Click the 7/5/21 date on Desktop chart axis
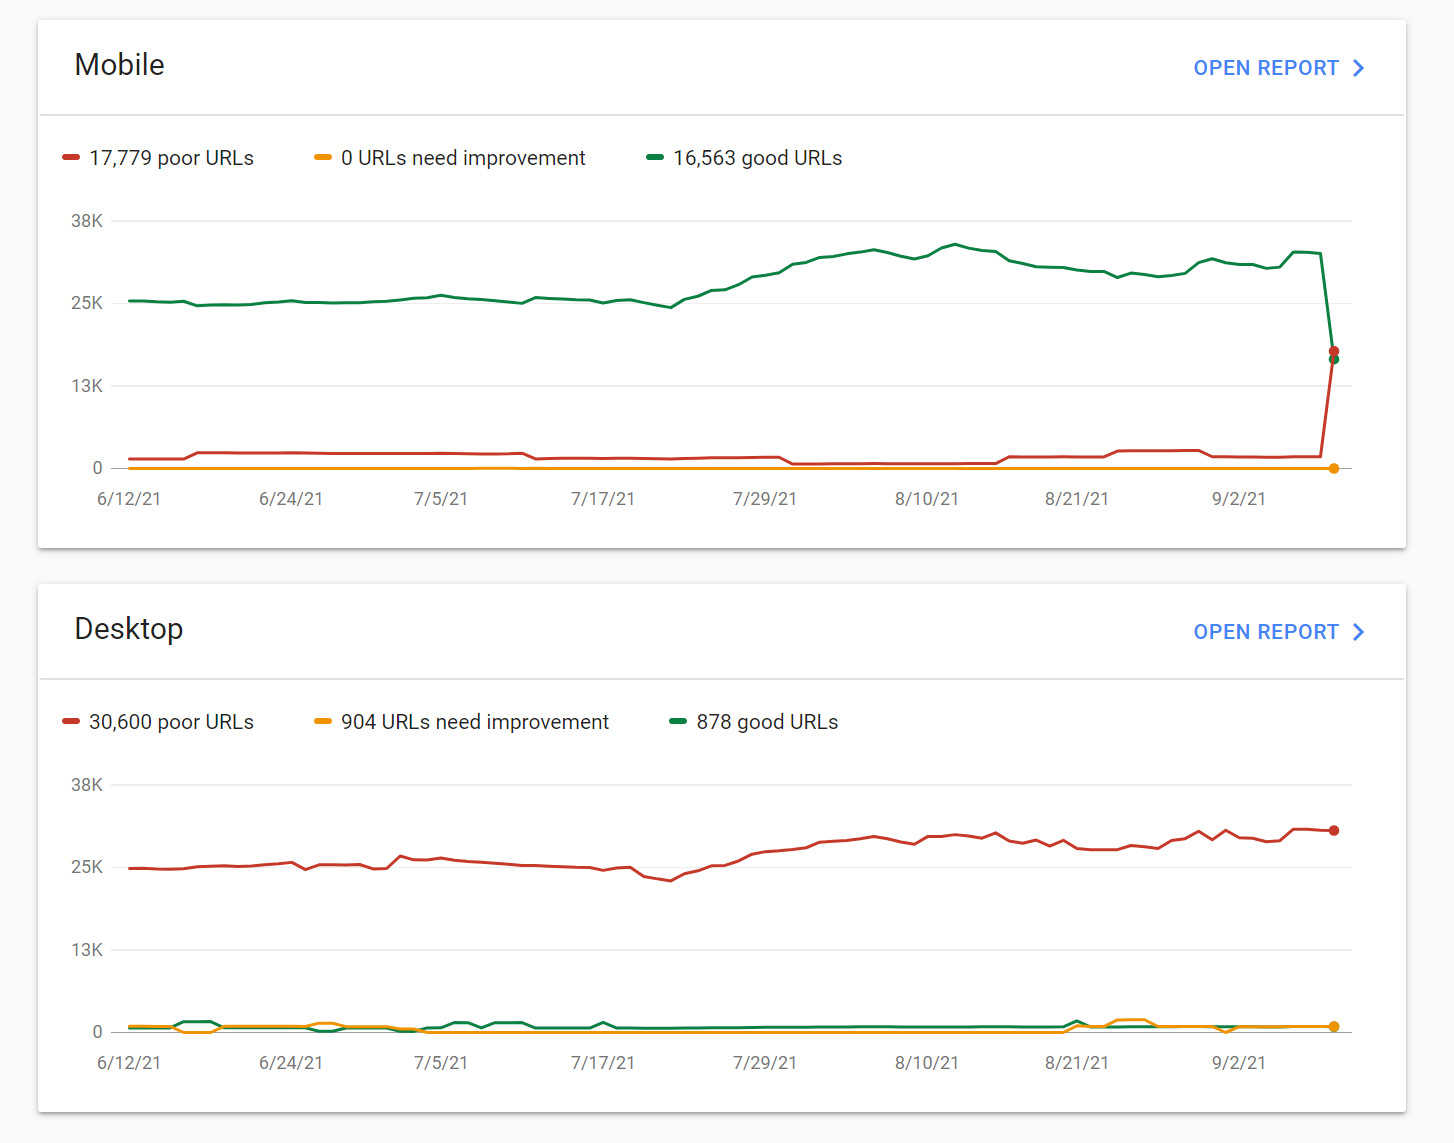Image resolution: width=1454 pixels, height=1143 pixels. click(x=441, y=1063)
